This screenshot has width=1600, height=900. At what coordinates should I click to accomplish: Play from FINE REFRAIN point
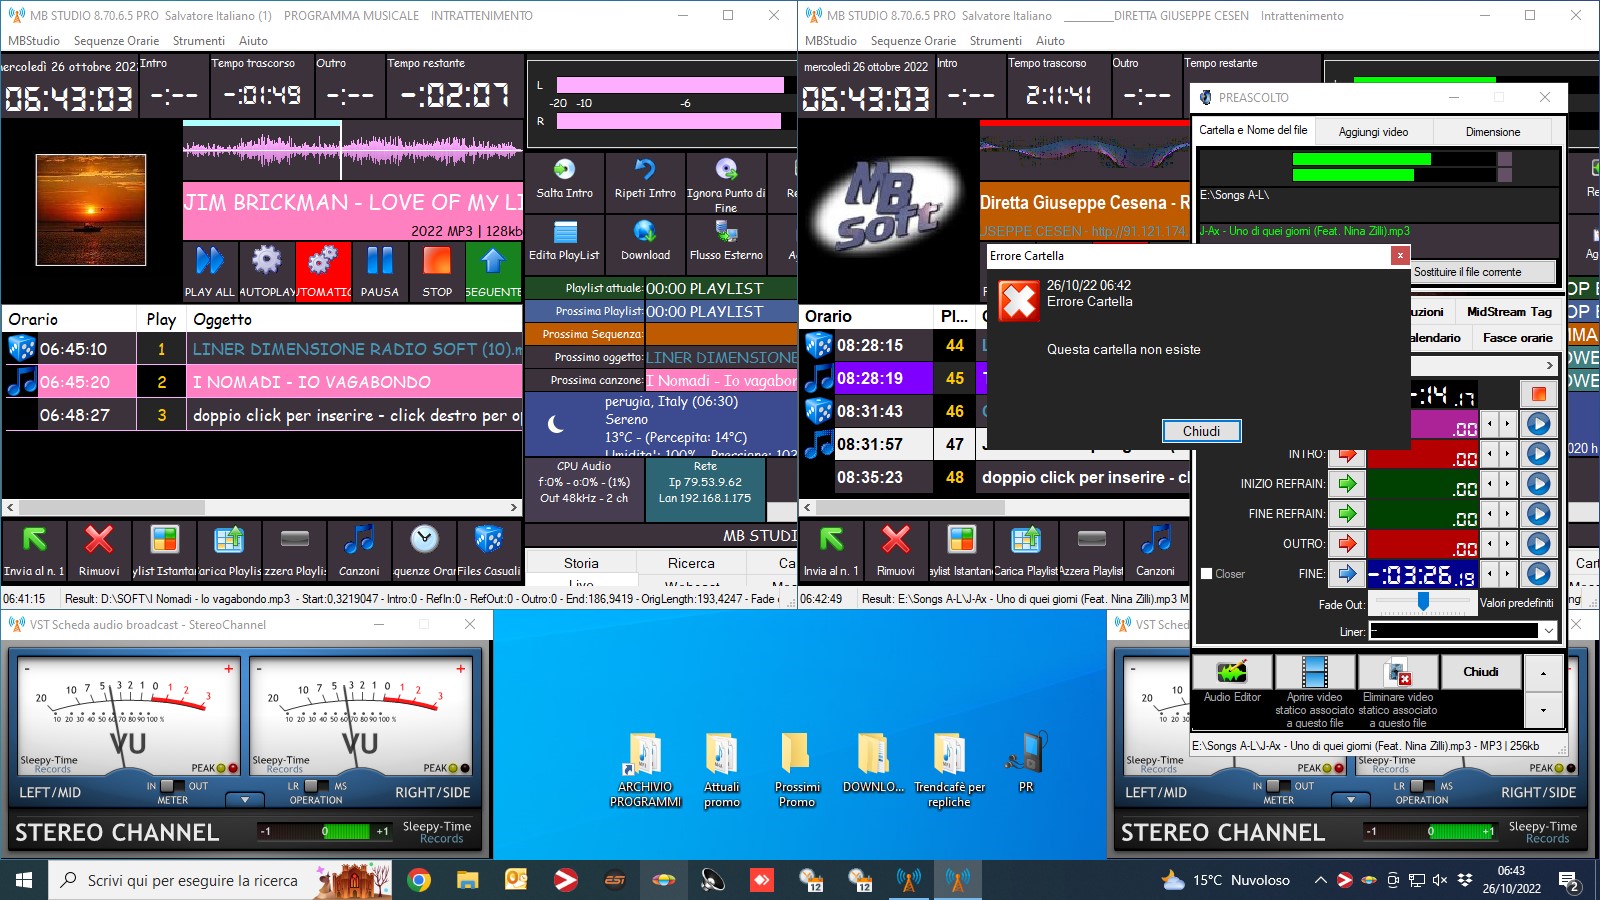click(x=1538, y=514)
